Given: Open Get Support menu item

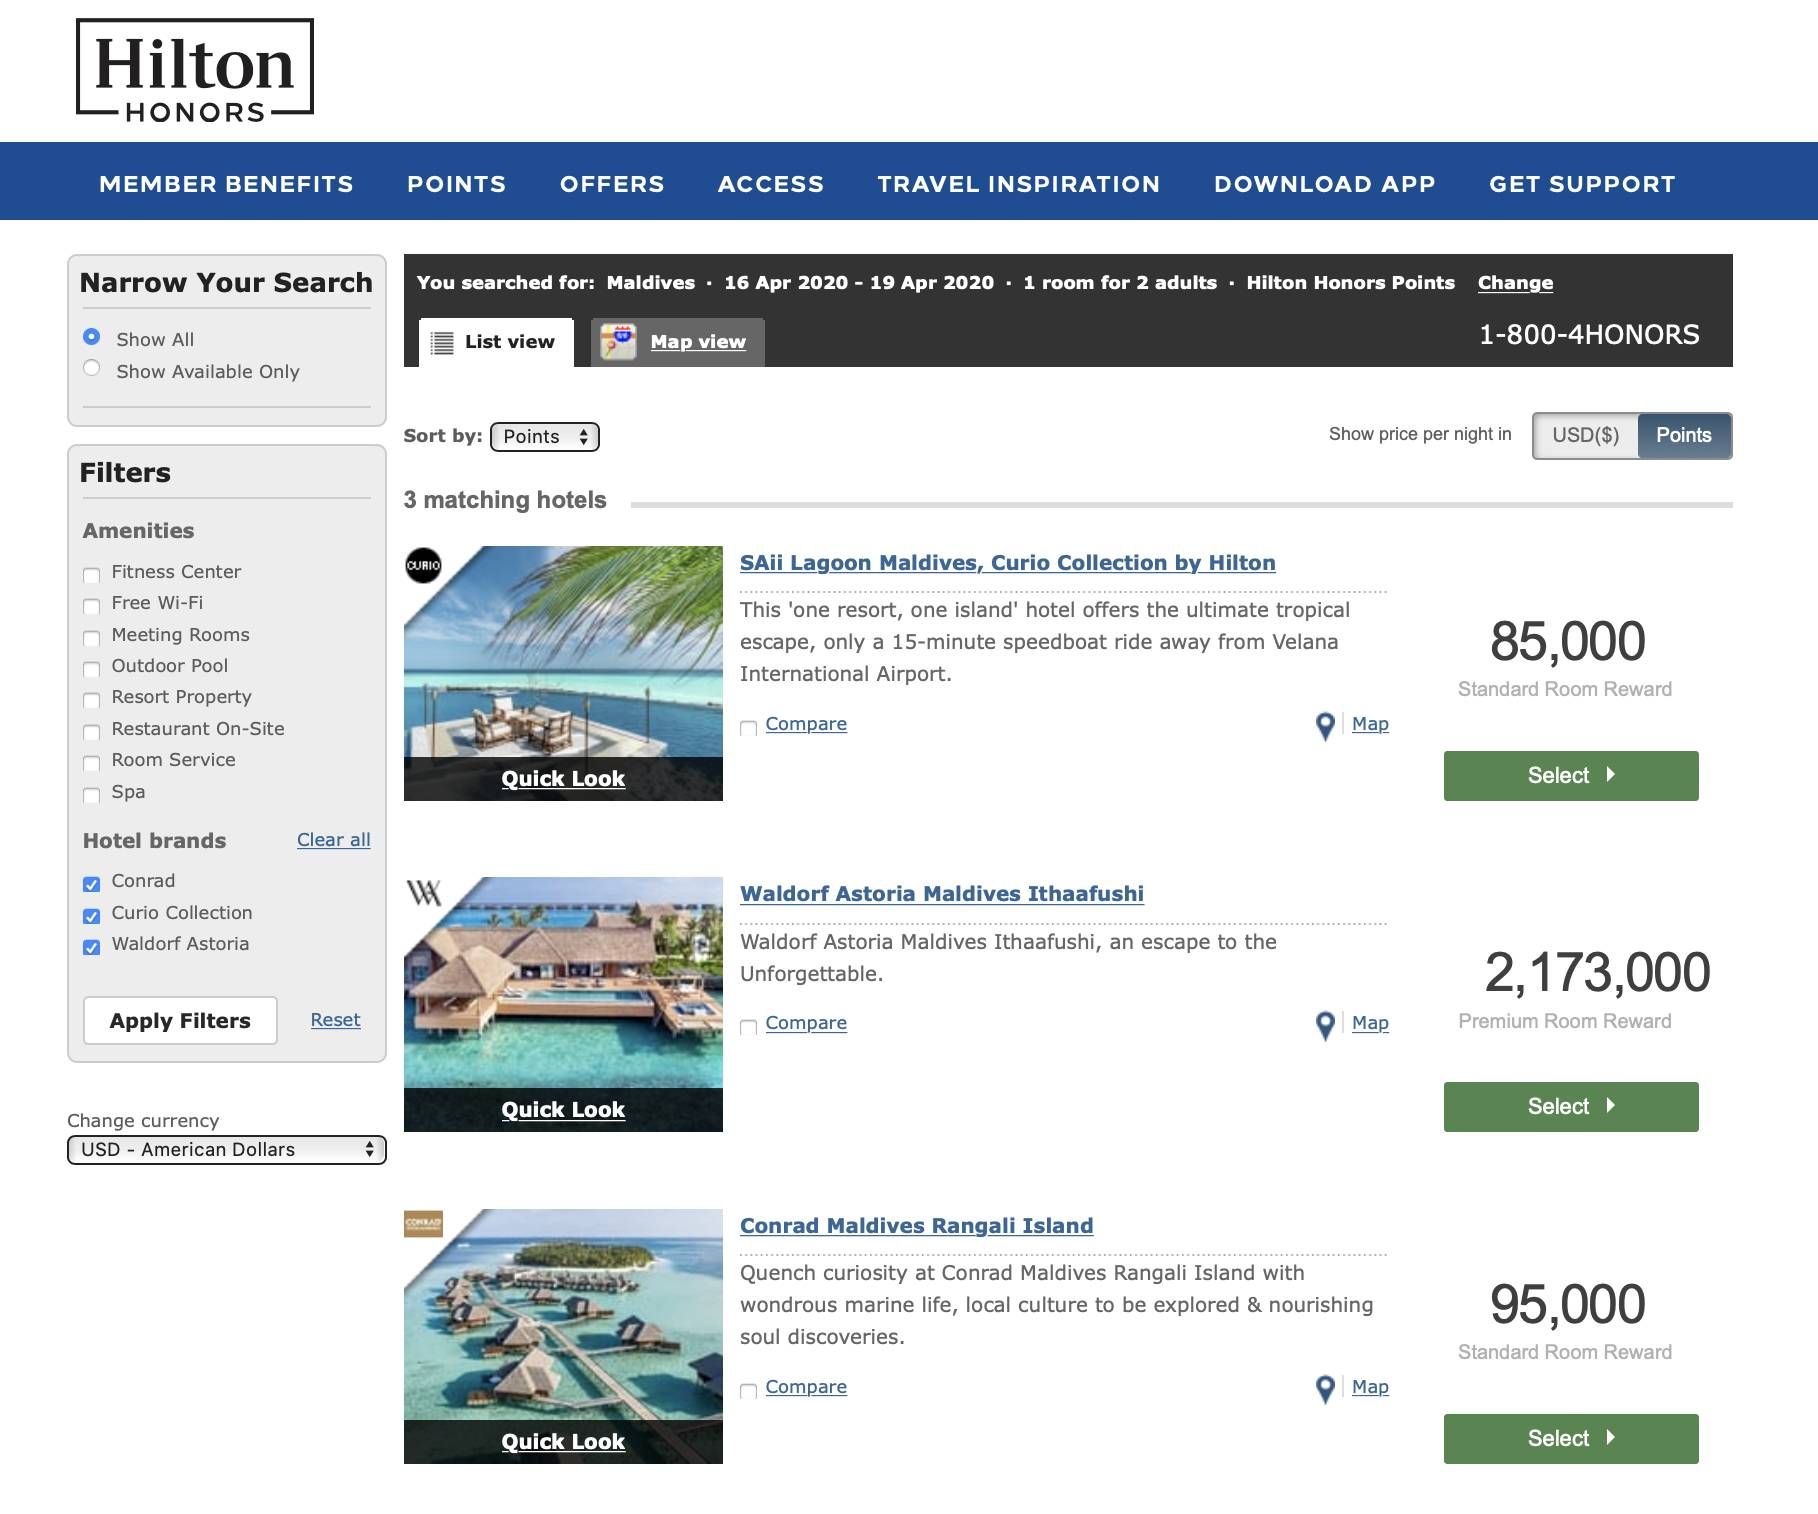Looking at the screenshot, I should (x=1582, y=184).
